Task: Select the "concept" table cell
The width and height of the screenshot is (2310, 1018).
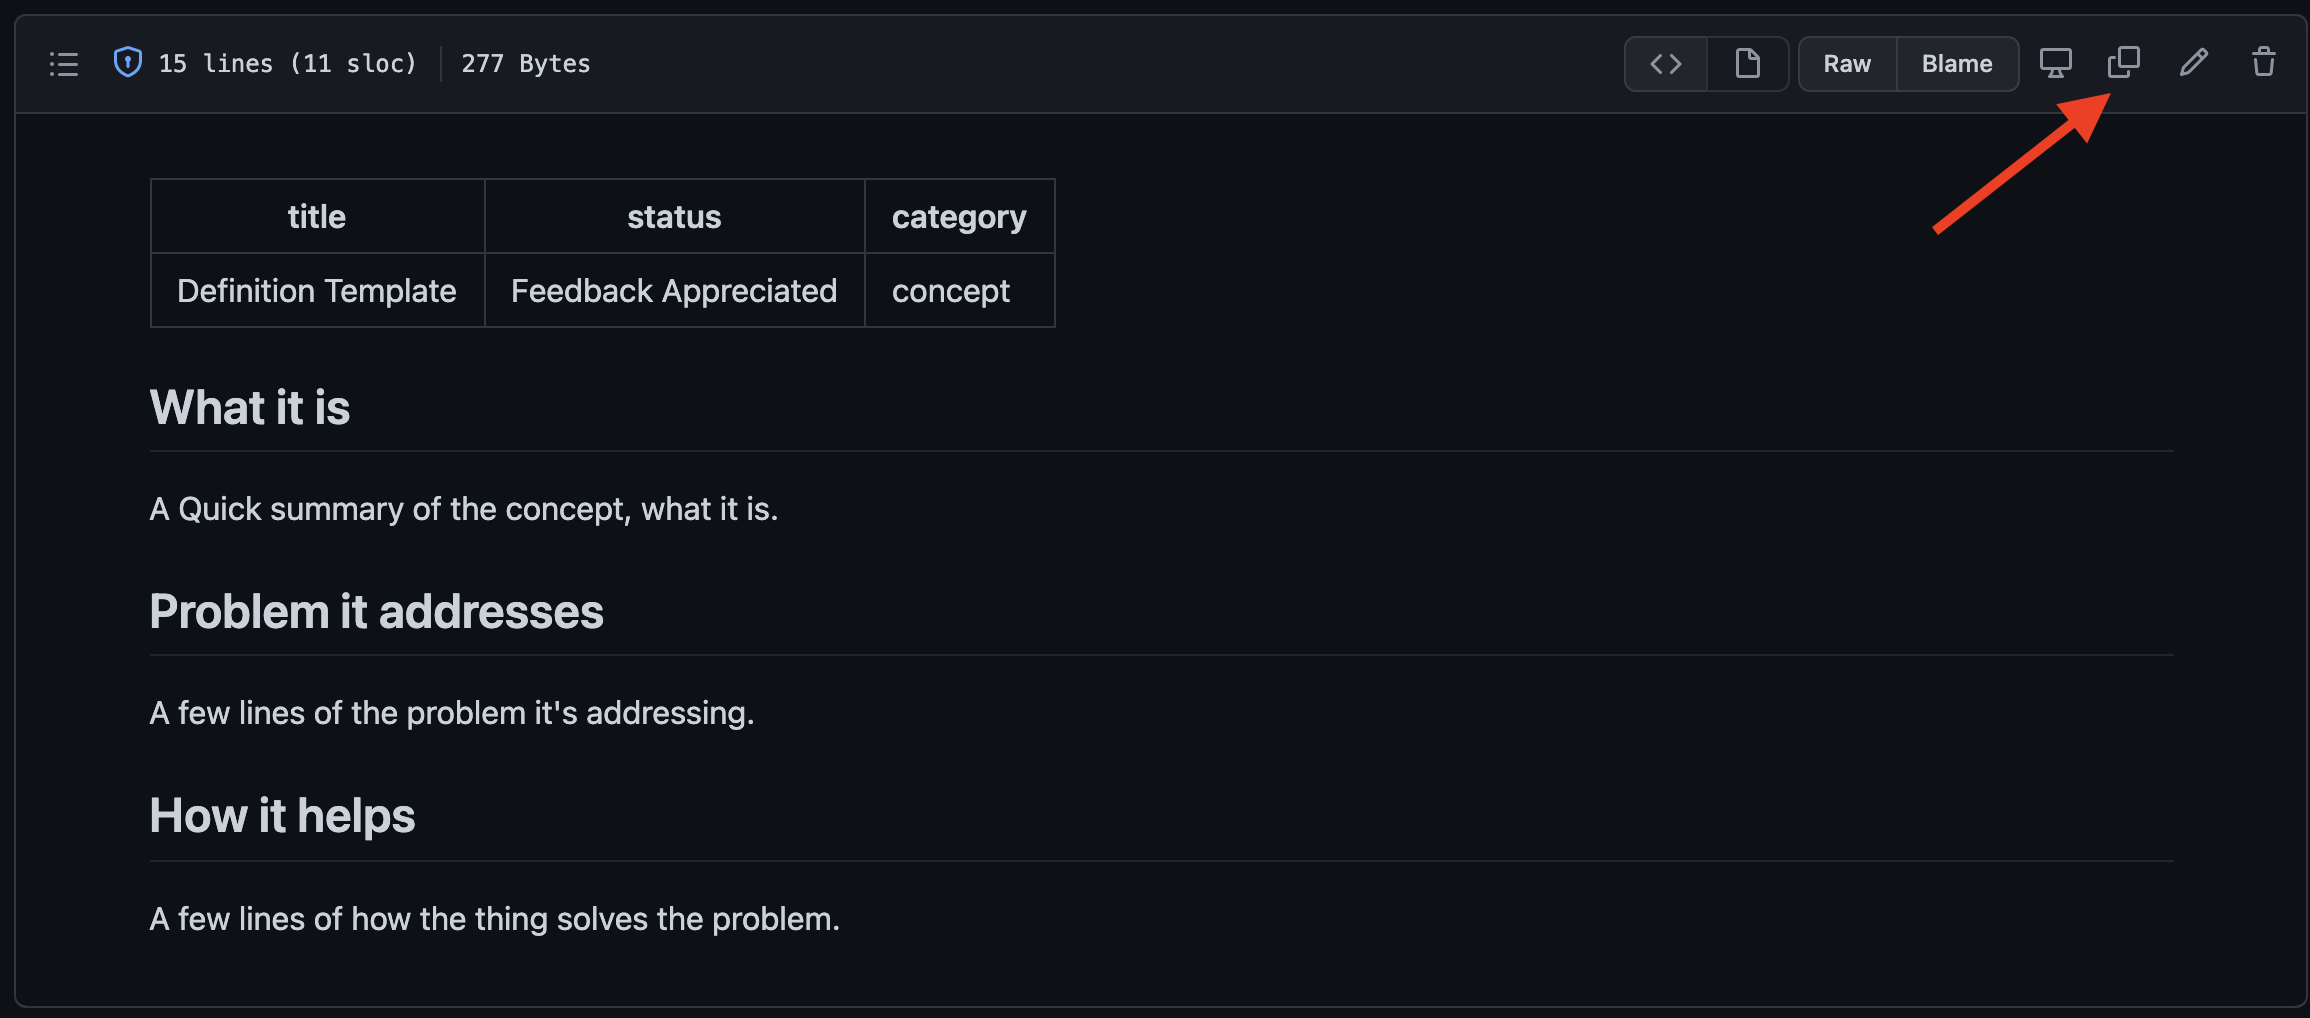Action: pos(951,291)
